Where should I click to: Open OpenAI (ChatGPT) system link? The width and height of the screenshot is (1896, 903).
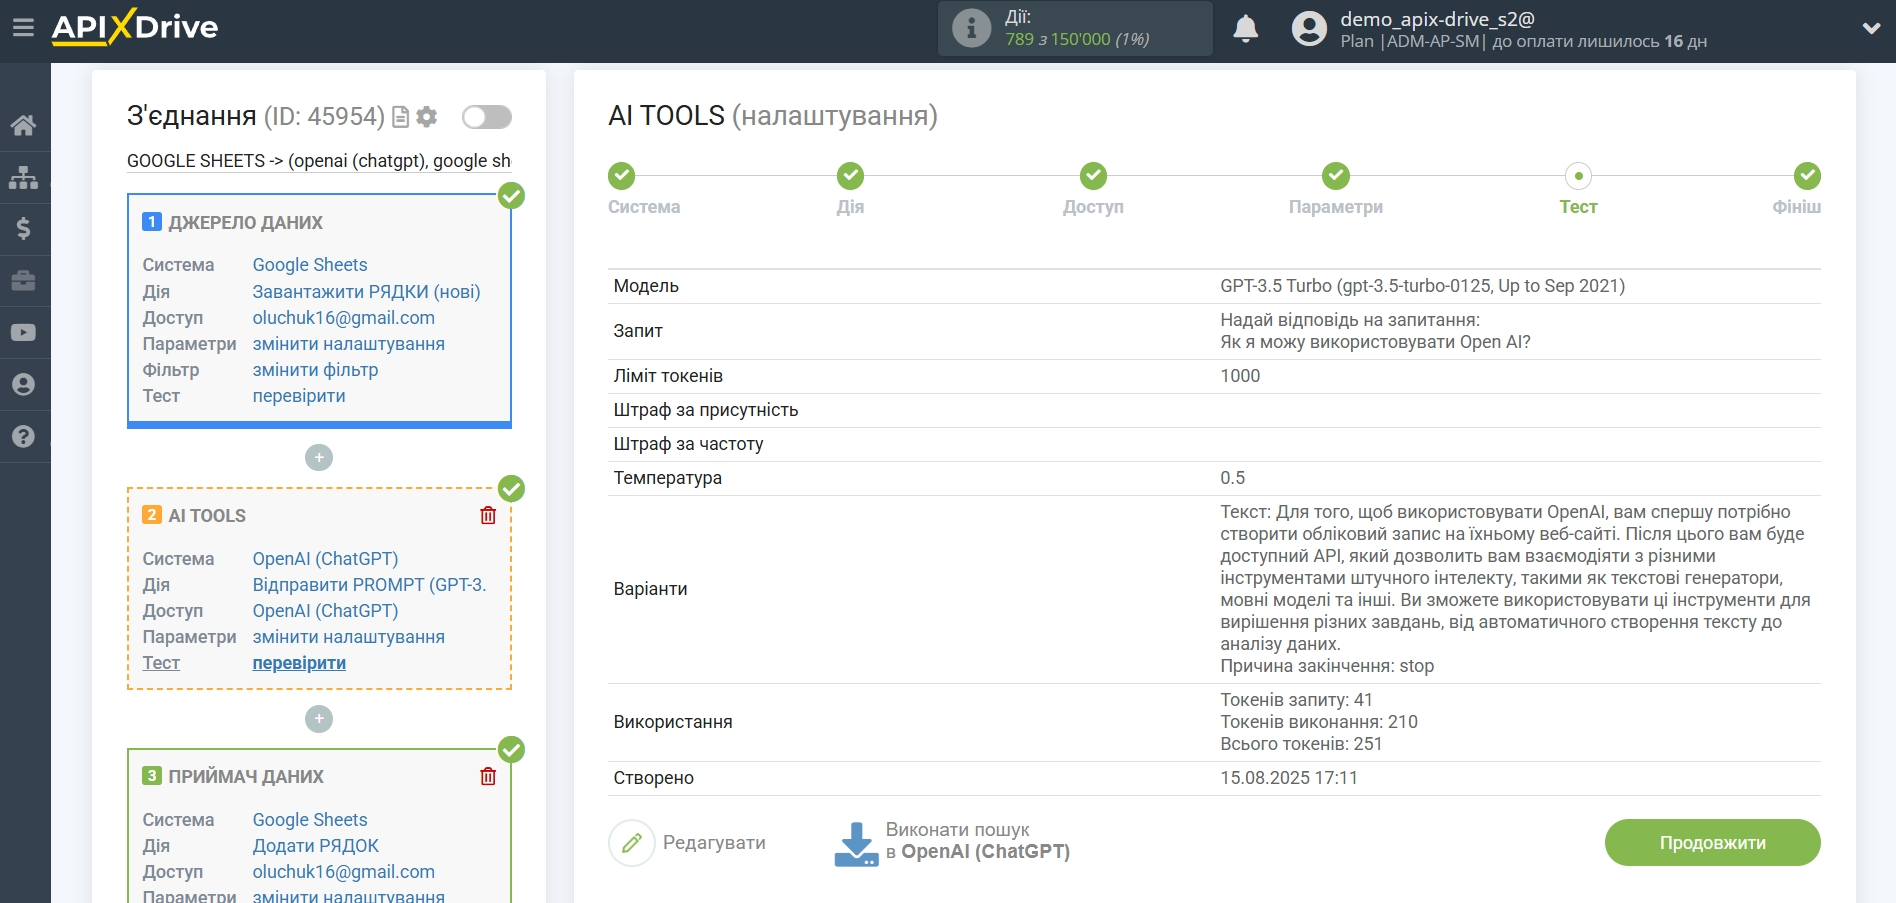(x=325, y=559)
